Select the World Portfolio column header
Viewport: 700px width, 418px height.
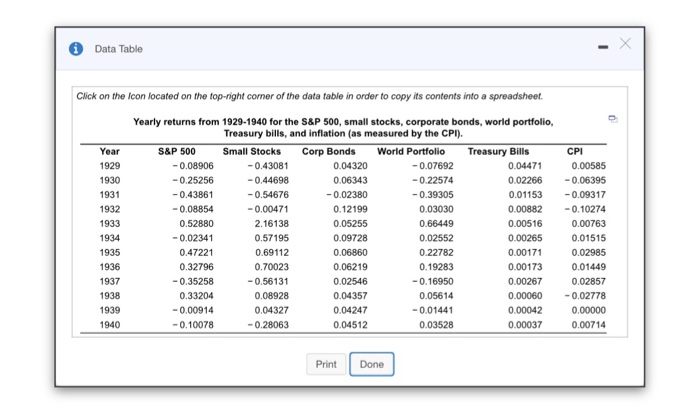click(x=411, y=151)
